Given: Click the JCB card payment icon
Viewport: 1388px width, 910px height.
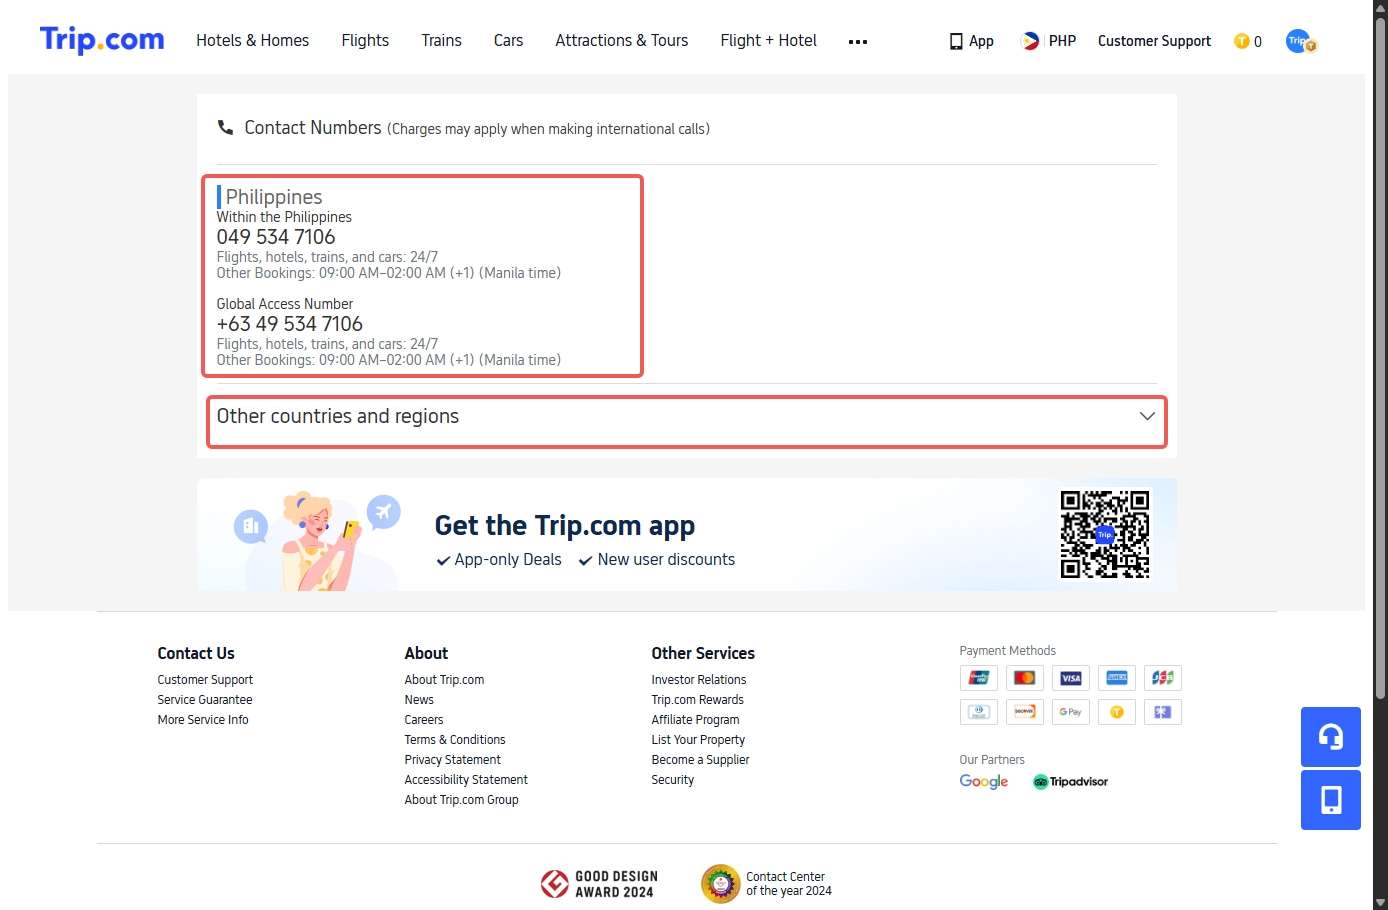Looking at the screenshot, I should [x=1162, y=677].
